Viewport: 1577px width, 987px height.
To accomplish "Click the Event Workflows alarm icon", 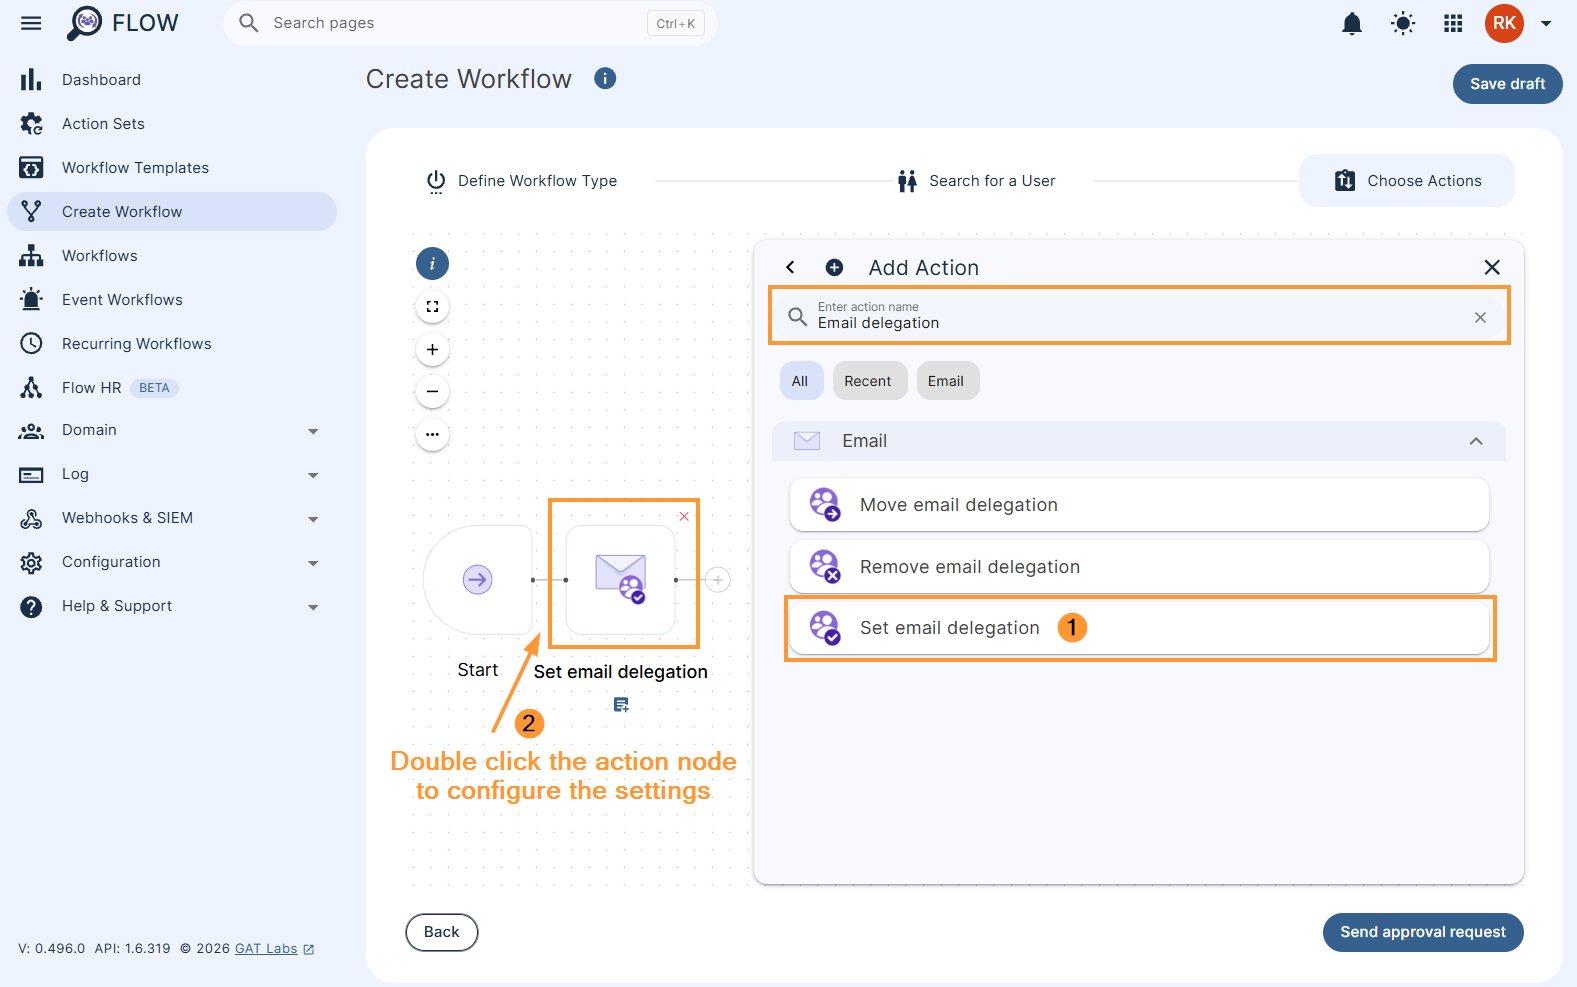I will pyautogui.click(x=31, y=299).
